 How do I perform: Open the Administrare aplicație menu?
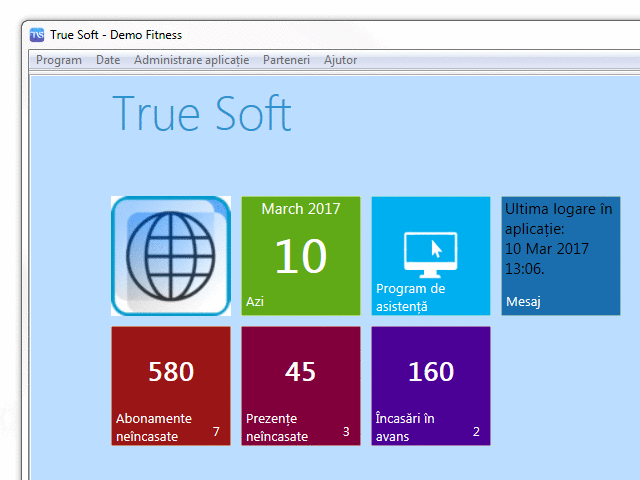click(191, 60)
